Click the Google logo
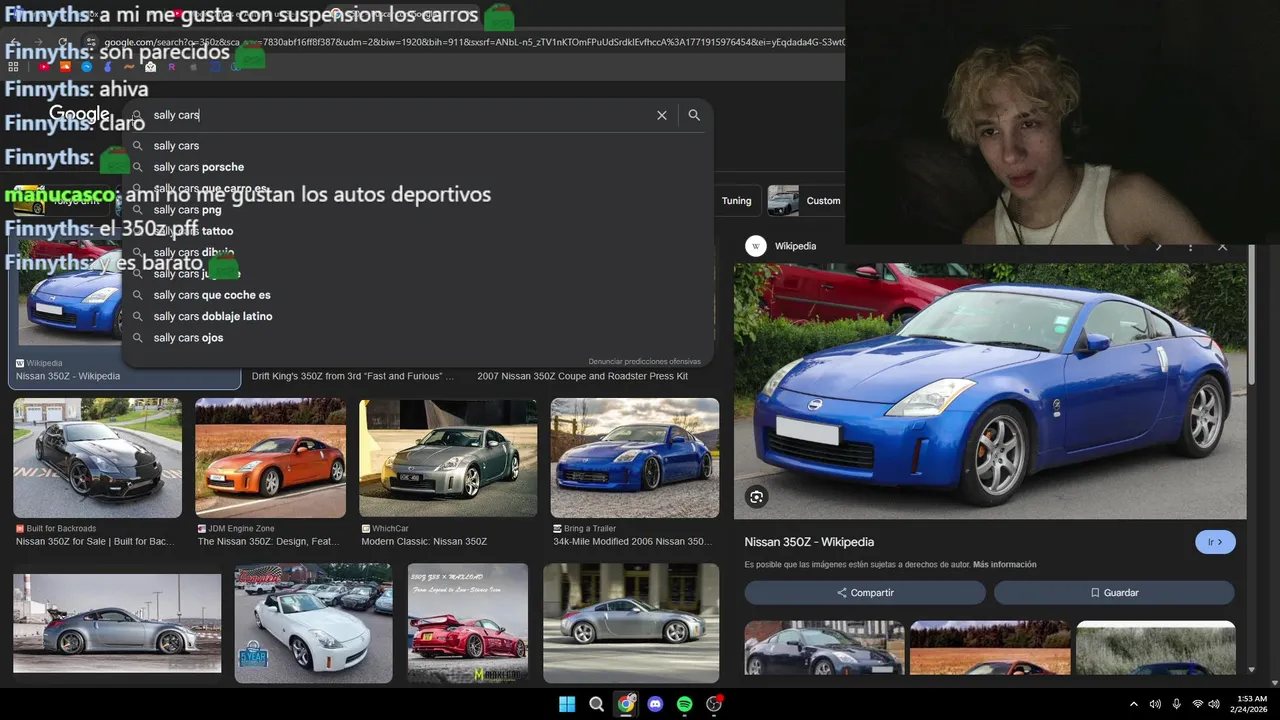 79,114
